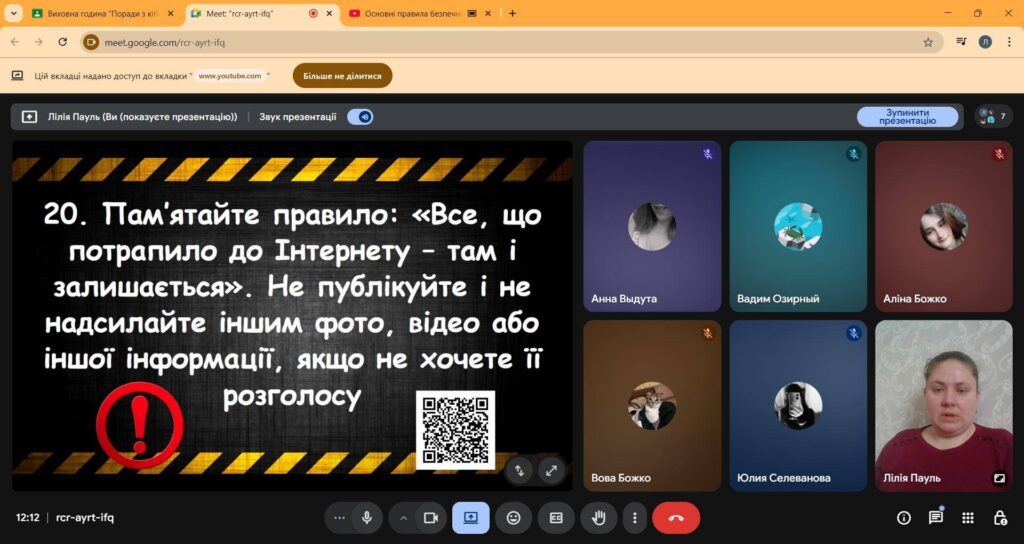Open meeting details info icon

pyautogui.click(x=904, y=518)
